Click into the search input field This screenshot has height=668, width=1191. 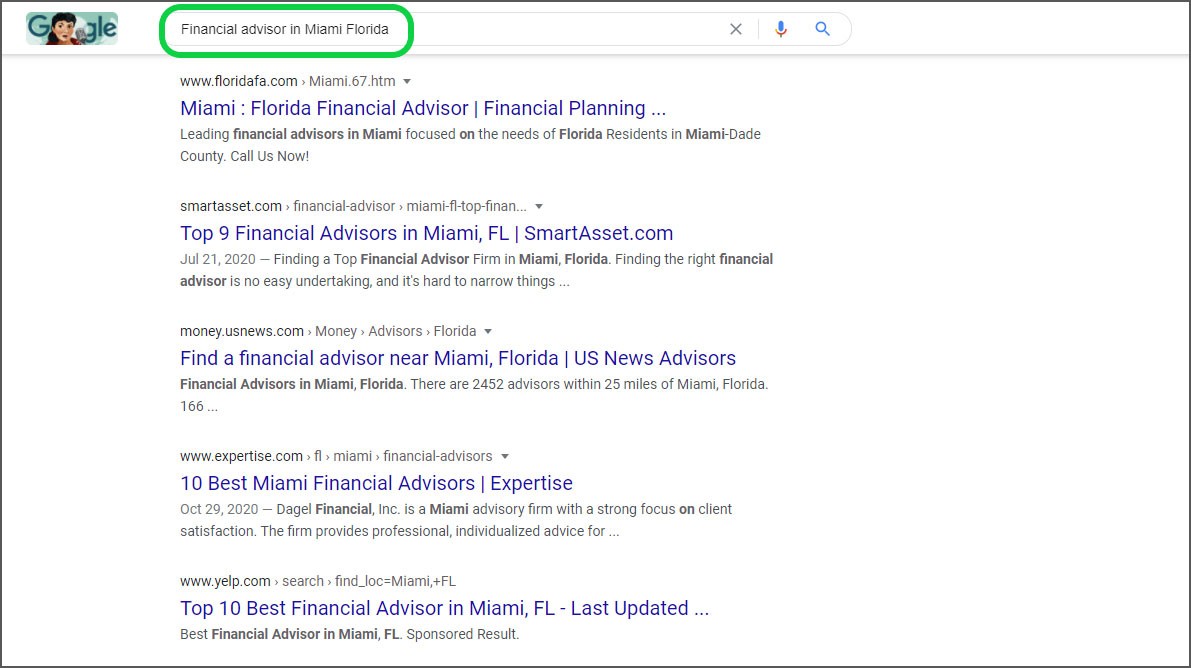click(500, 29)
